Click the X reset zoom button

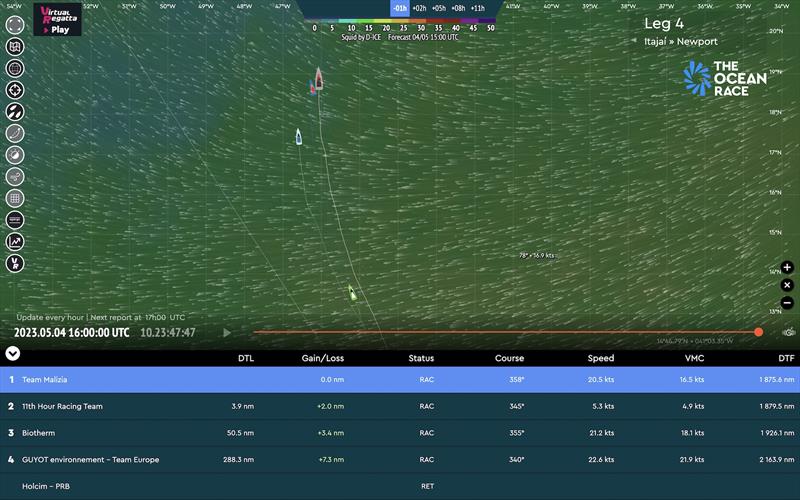click(x=787, y=285)
